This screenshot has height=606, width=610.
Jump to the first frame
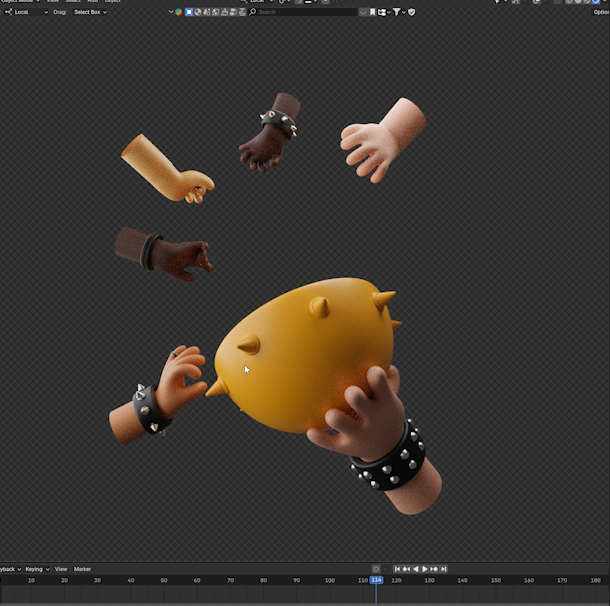397,569
